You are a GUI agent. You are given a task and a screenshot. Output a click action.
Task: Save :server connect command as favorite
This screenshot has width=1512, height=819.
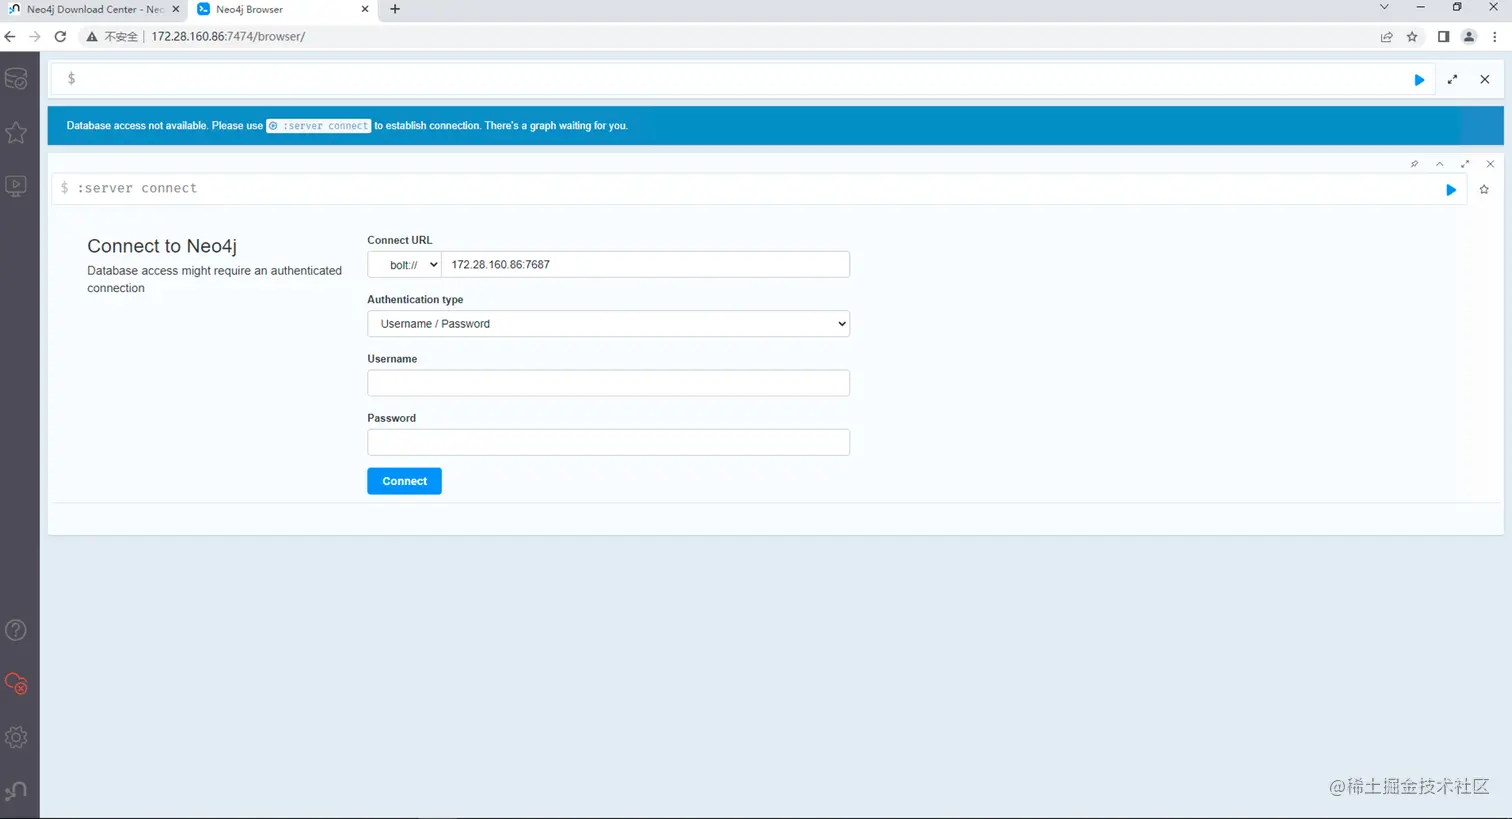(x=1484, y=189)
